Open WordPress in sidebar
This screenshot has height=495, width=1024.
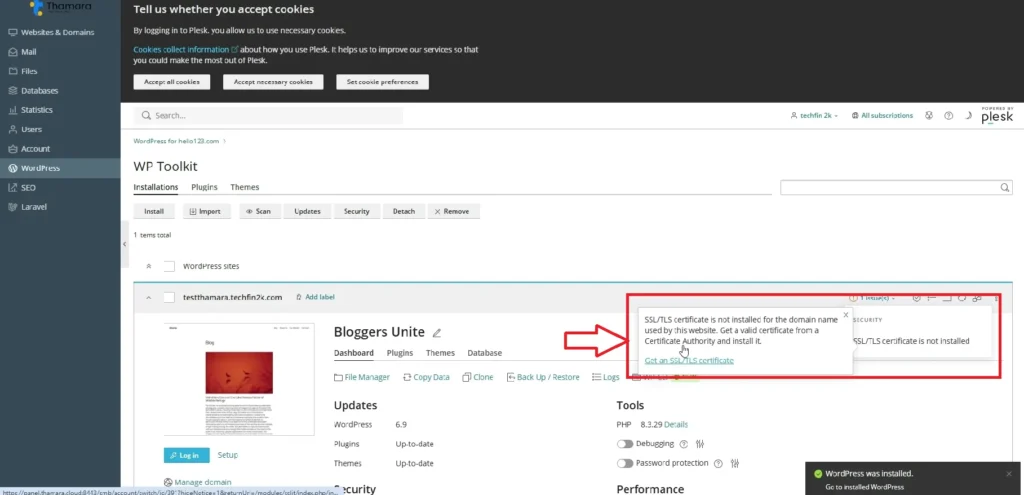[60, 168]
